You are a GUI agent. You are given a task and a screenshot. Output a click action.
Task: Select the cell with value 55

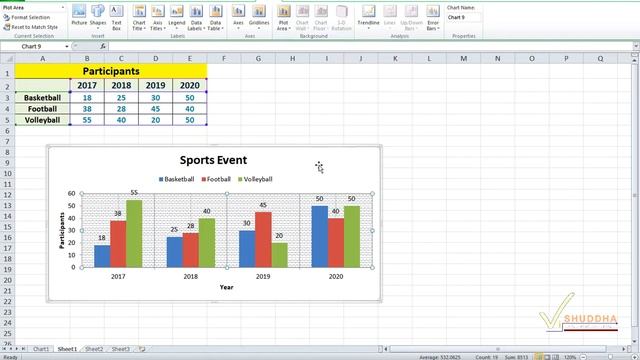87,120
